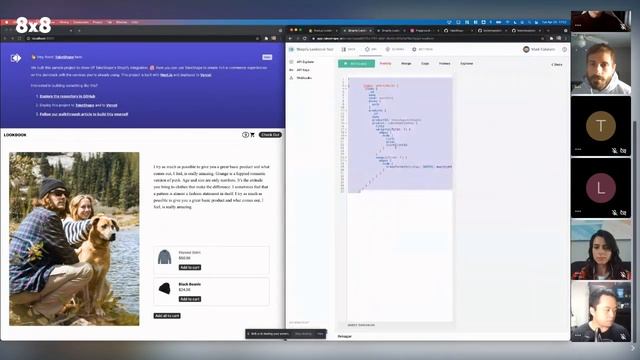Open the shopping cart icon
Viewport: 640px width, 360px height.
(252, 135)
